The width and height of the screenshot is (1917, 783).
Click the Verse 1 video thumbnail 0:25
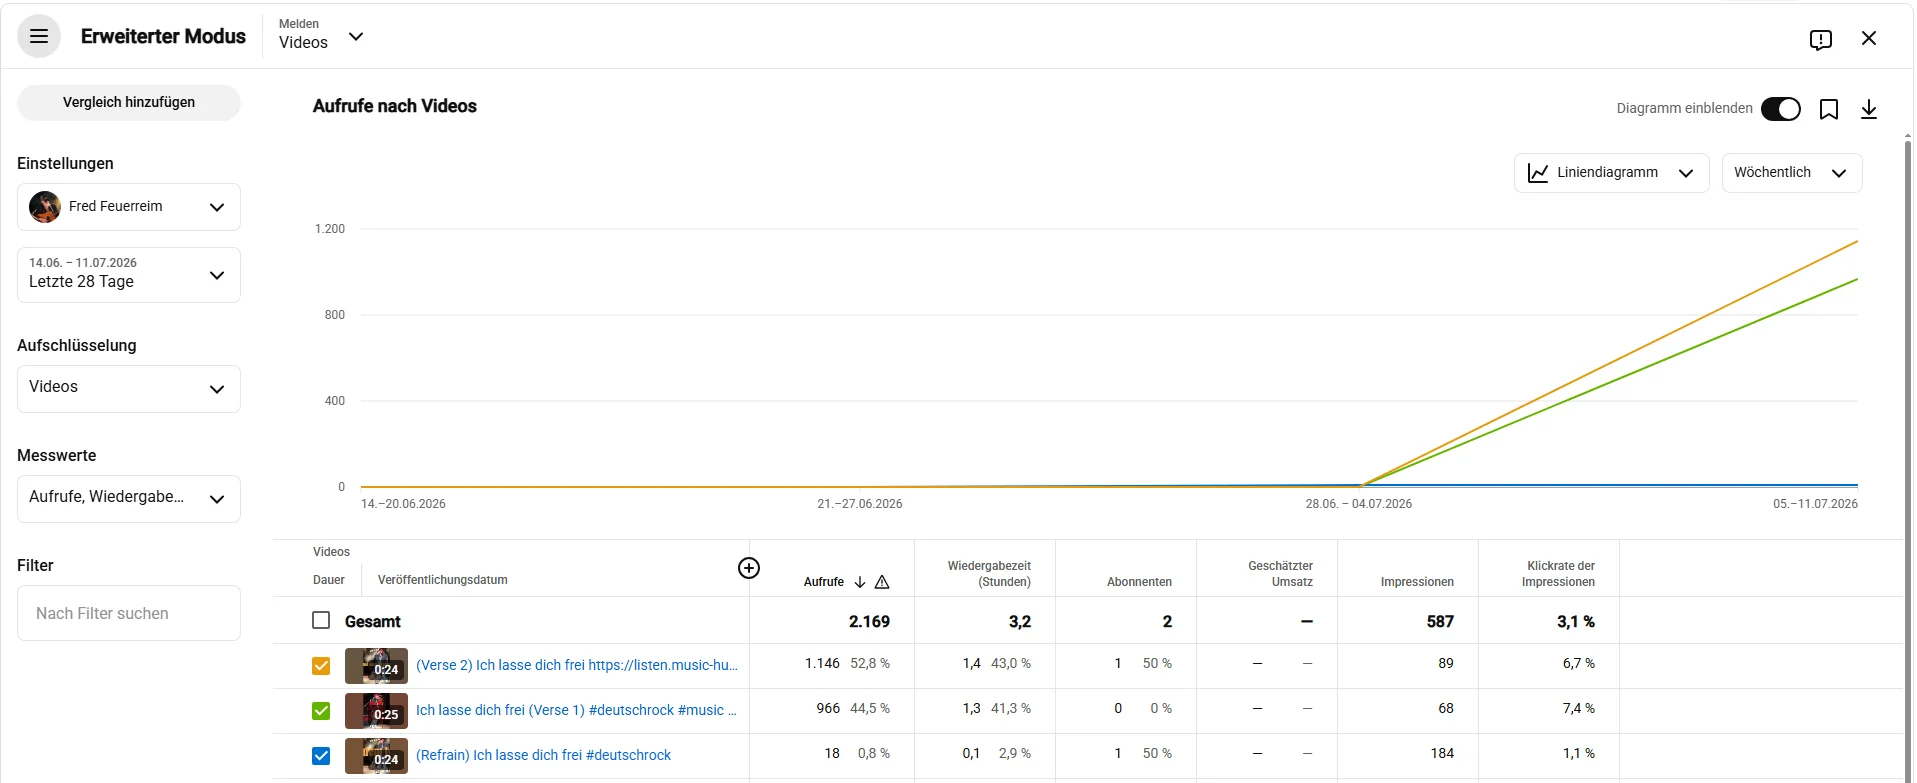(x=376, y=711)
